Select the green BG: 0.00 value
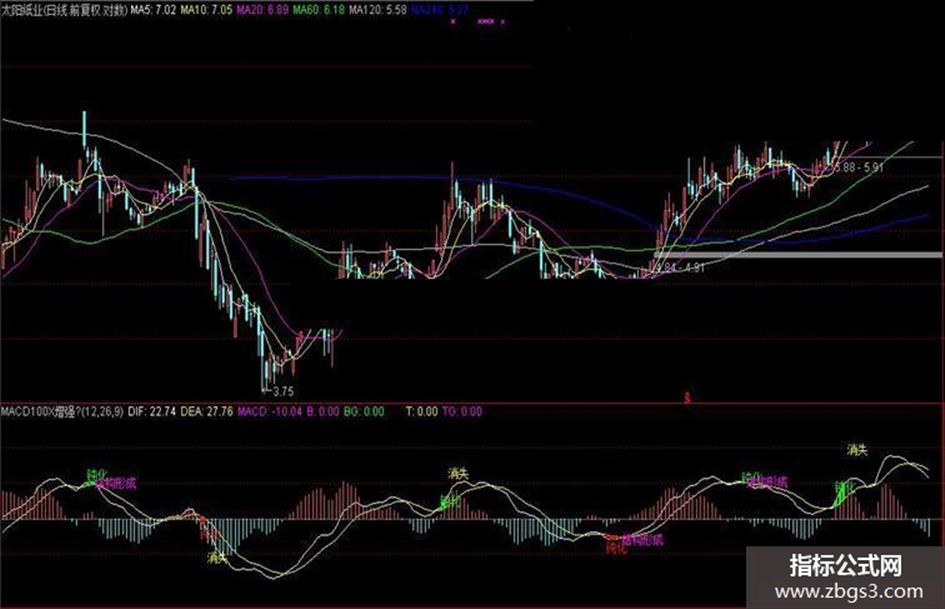 [363, 412]
